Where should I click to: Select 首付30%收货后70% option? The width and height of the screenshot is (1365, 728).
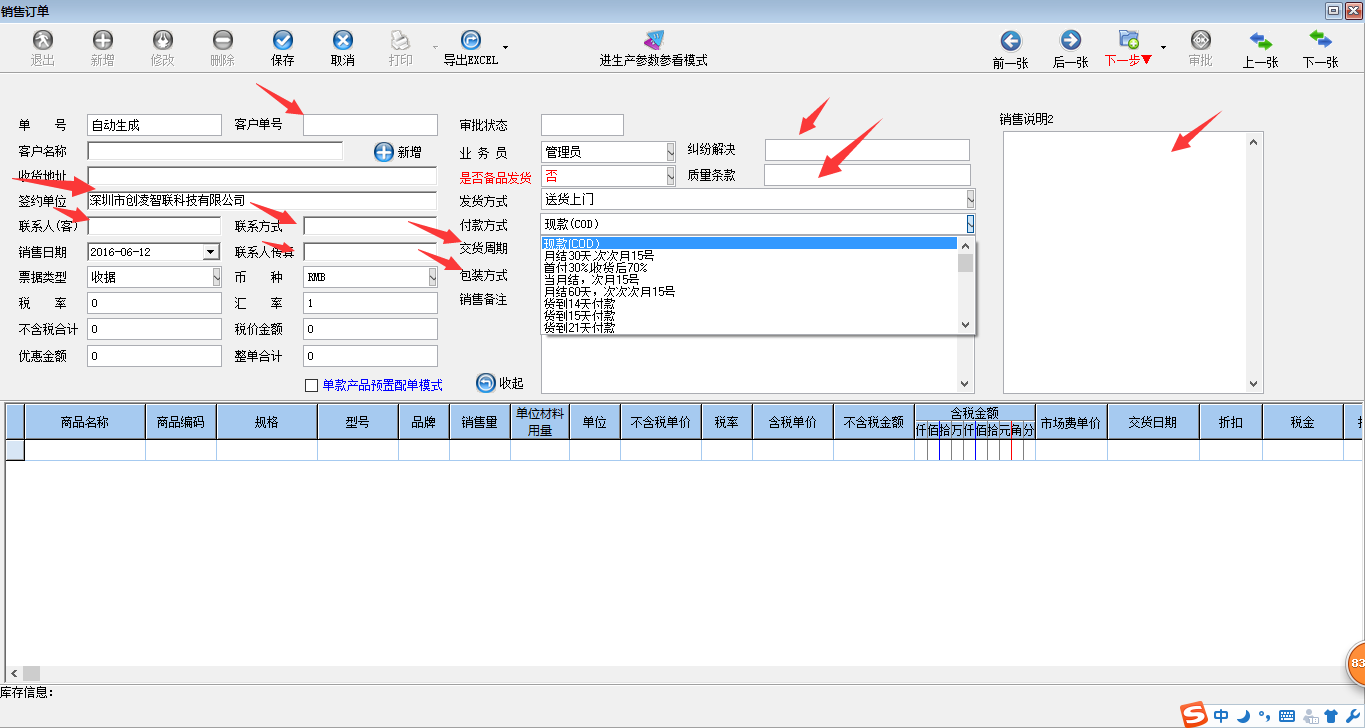click(x=749, y=268)
